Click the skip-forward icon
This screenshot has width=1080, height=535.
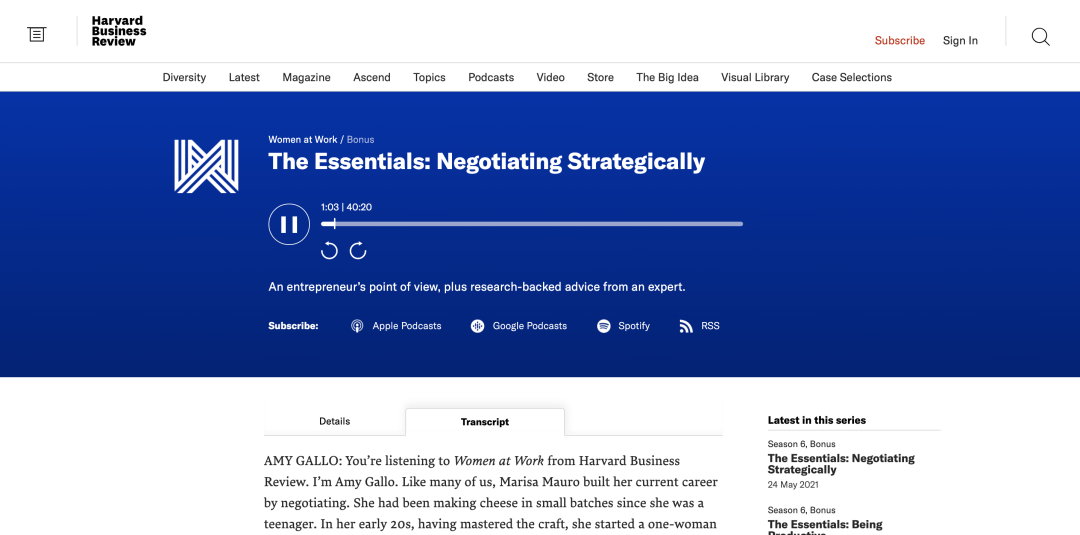(x=358, y=251)
